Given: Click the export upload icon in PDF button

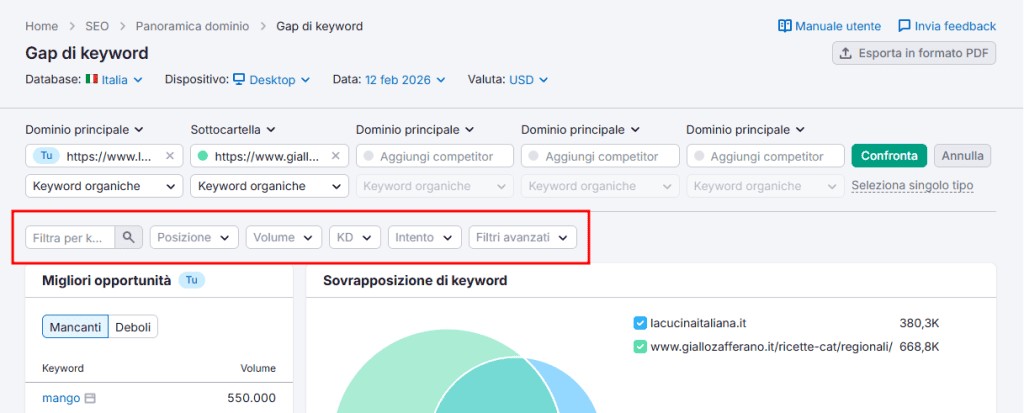Looking at the screenshot, I should tap(845, 54).
